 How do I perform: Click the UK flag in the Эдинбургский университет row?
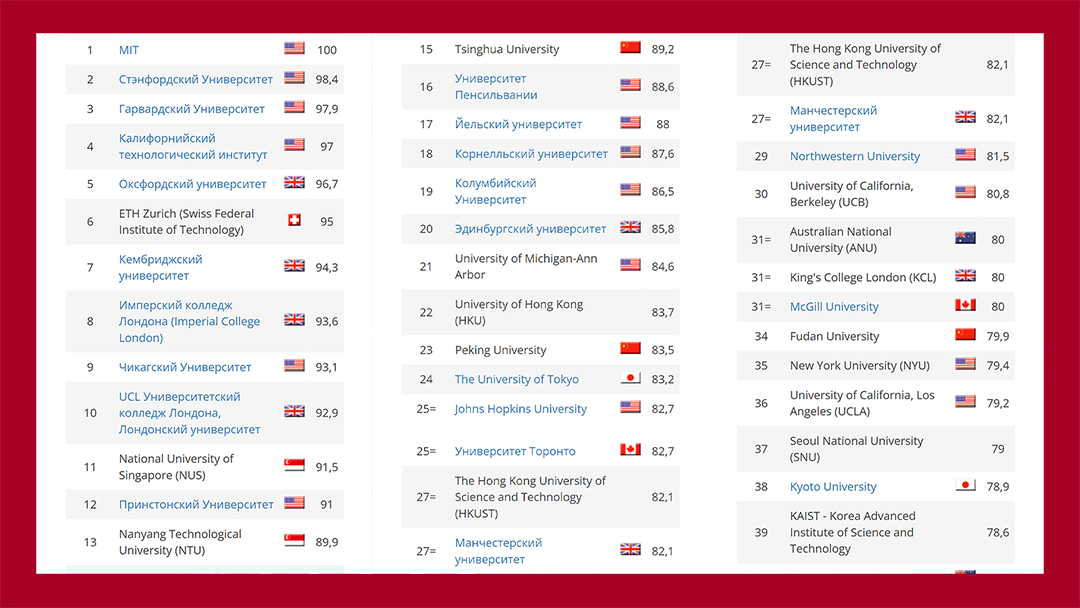click(x=630, y=227)
